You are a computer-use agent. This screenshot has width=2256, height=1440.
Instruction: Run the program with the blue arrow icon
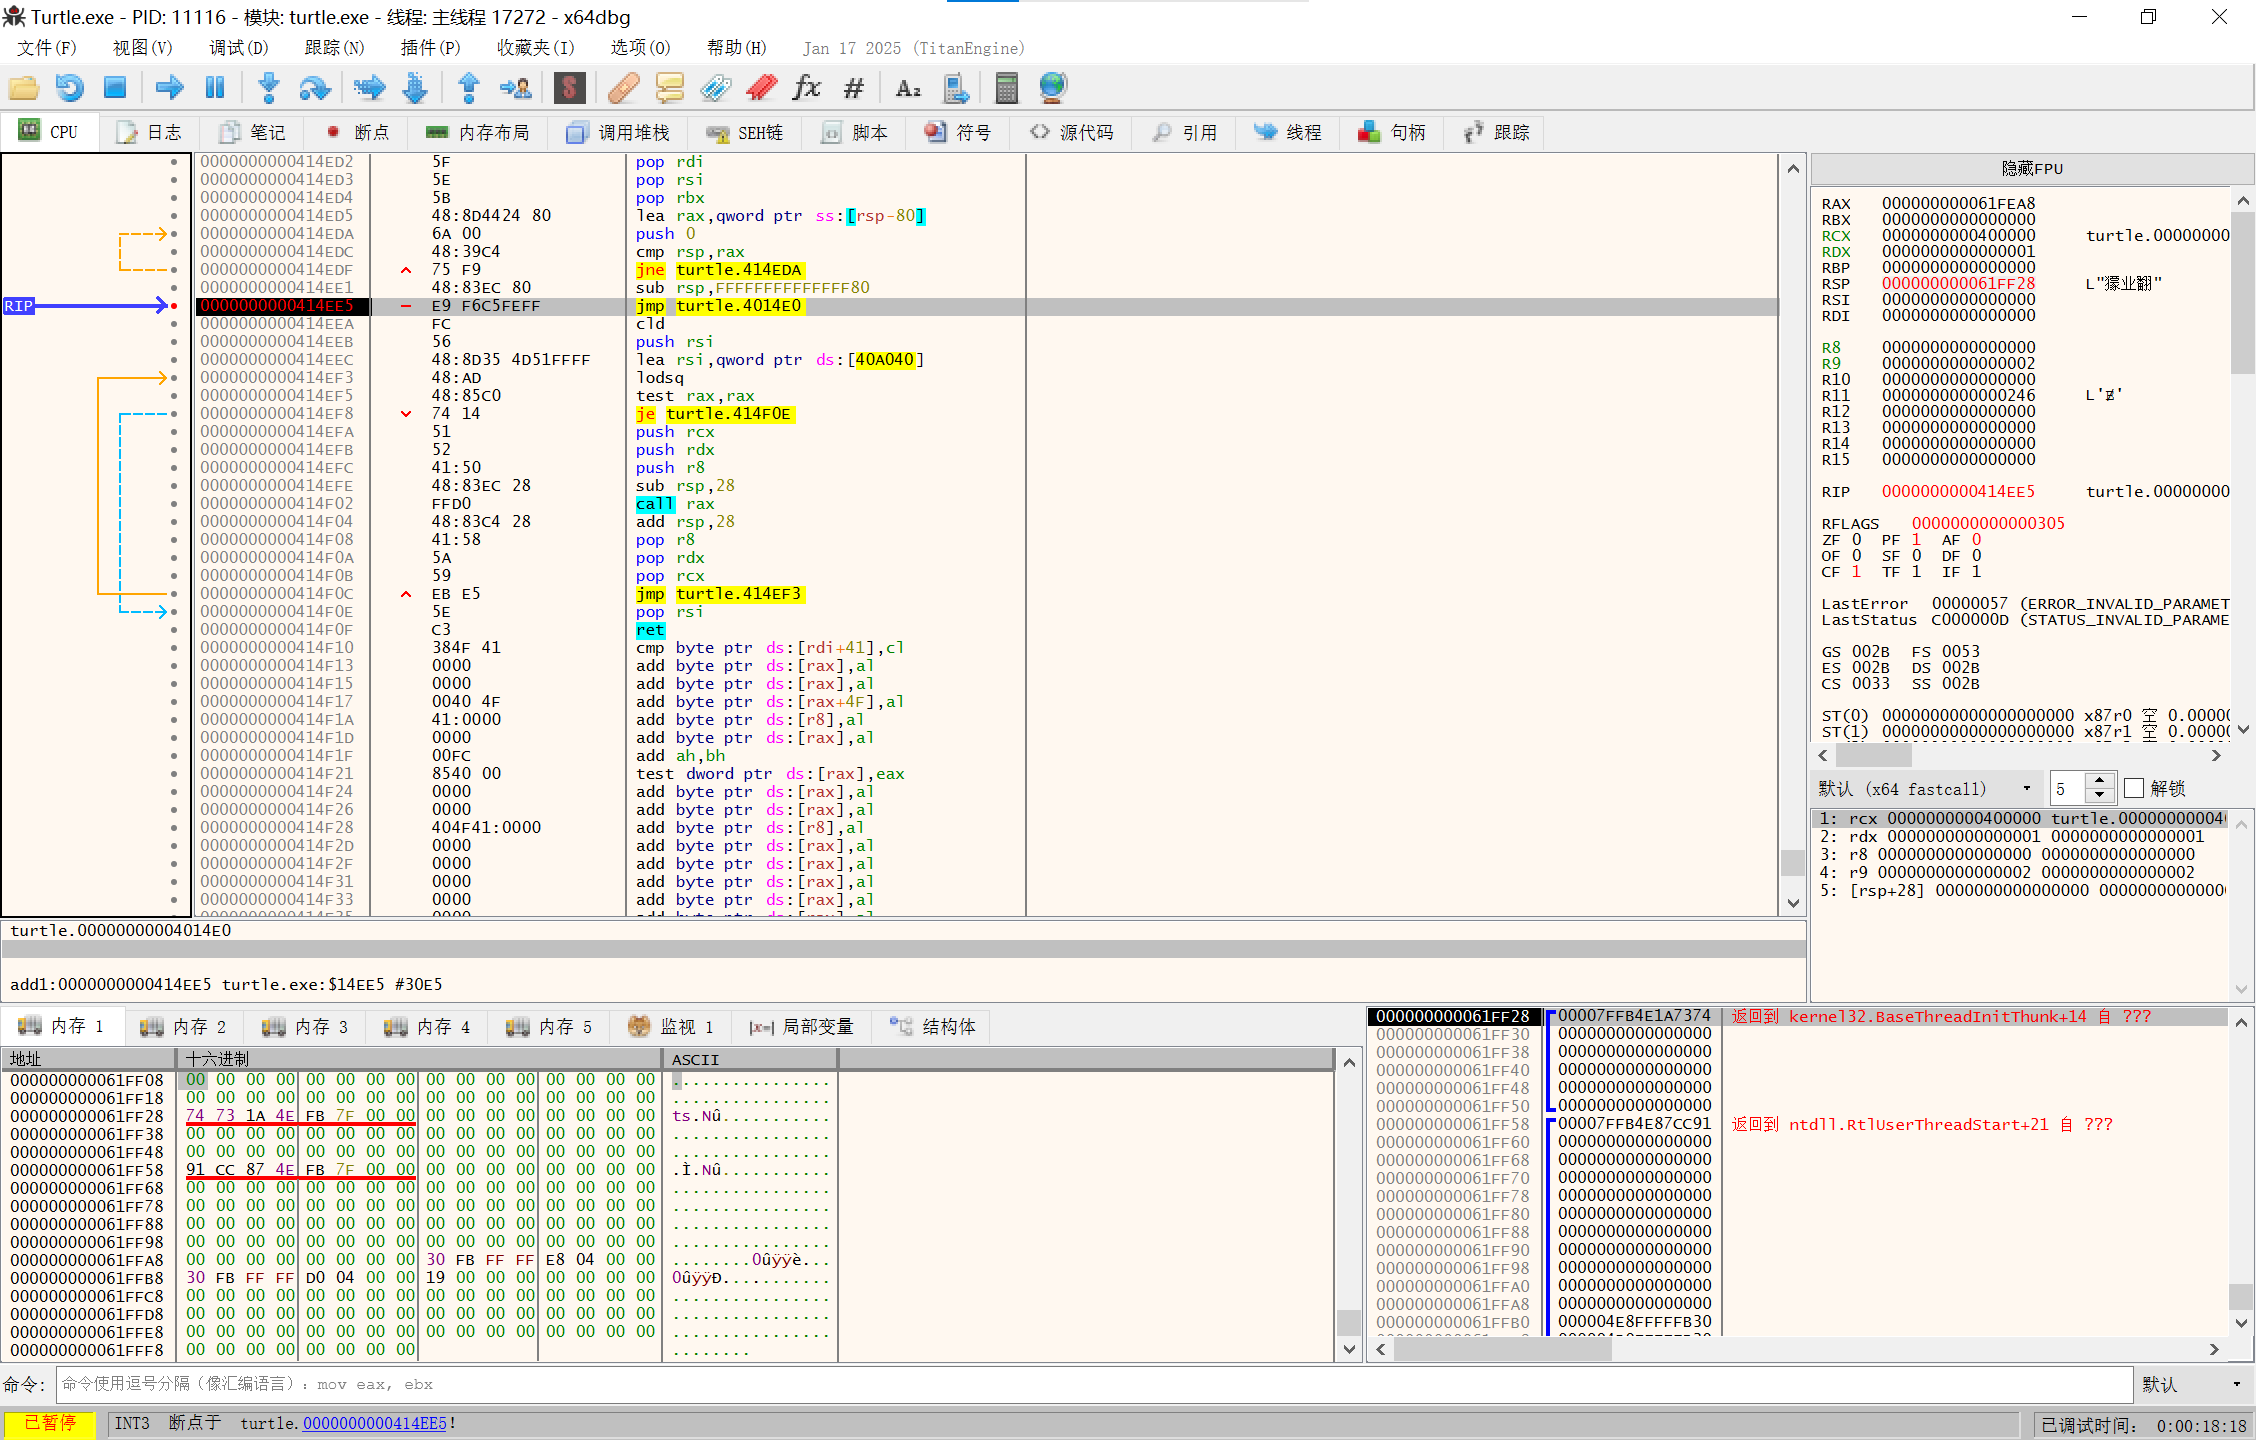[169, 88]
